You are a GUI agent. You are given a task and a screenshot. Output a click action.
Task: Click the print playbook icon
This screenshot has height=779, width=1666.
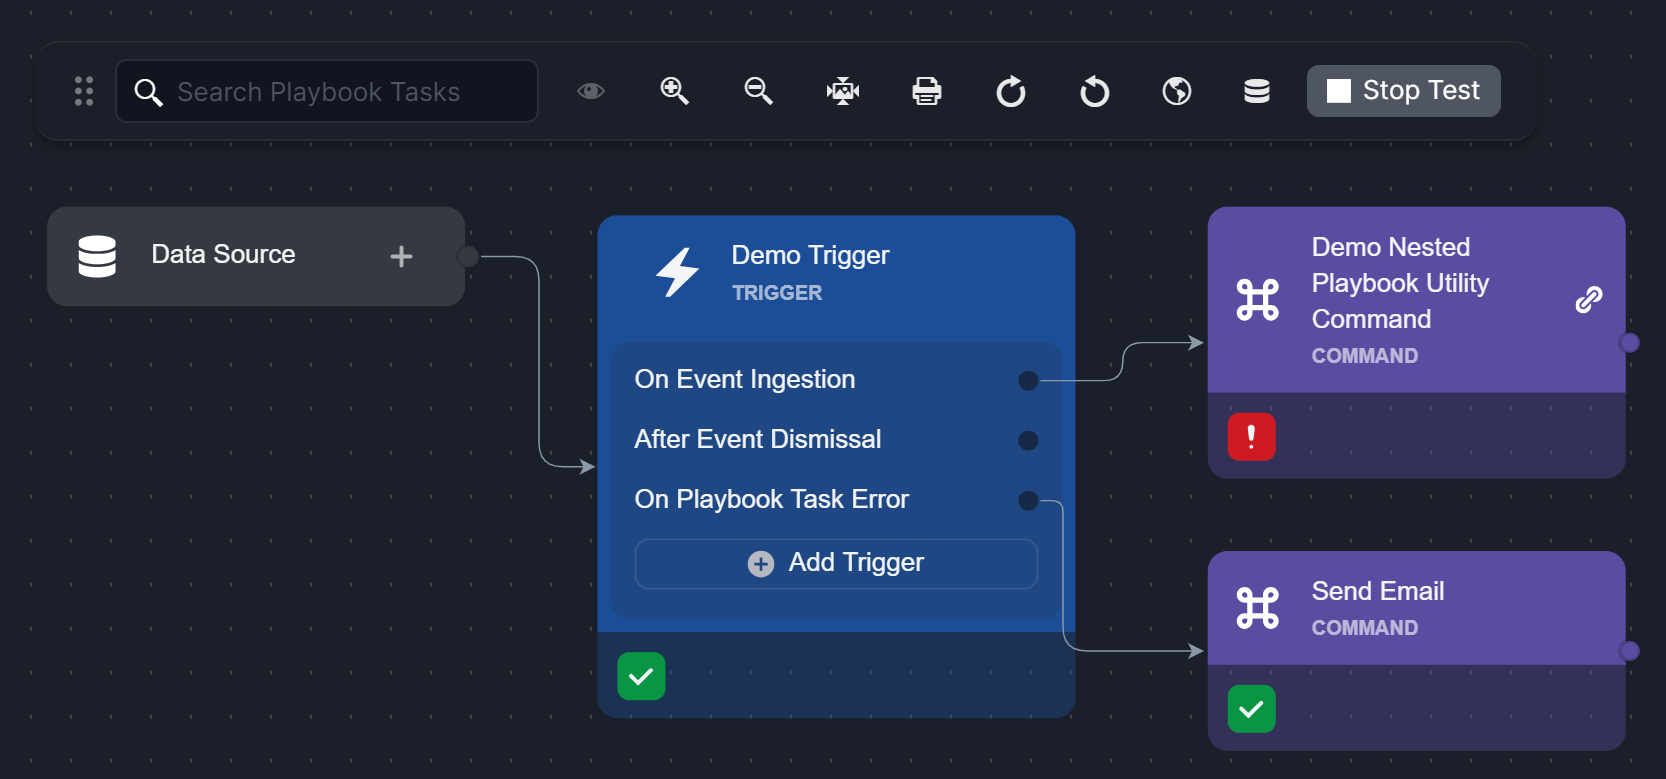coord(927,91)
